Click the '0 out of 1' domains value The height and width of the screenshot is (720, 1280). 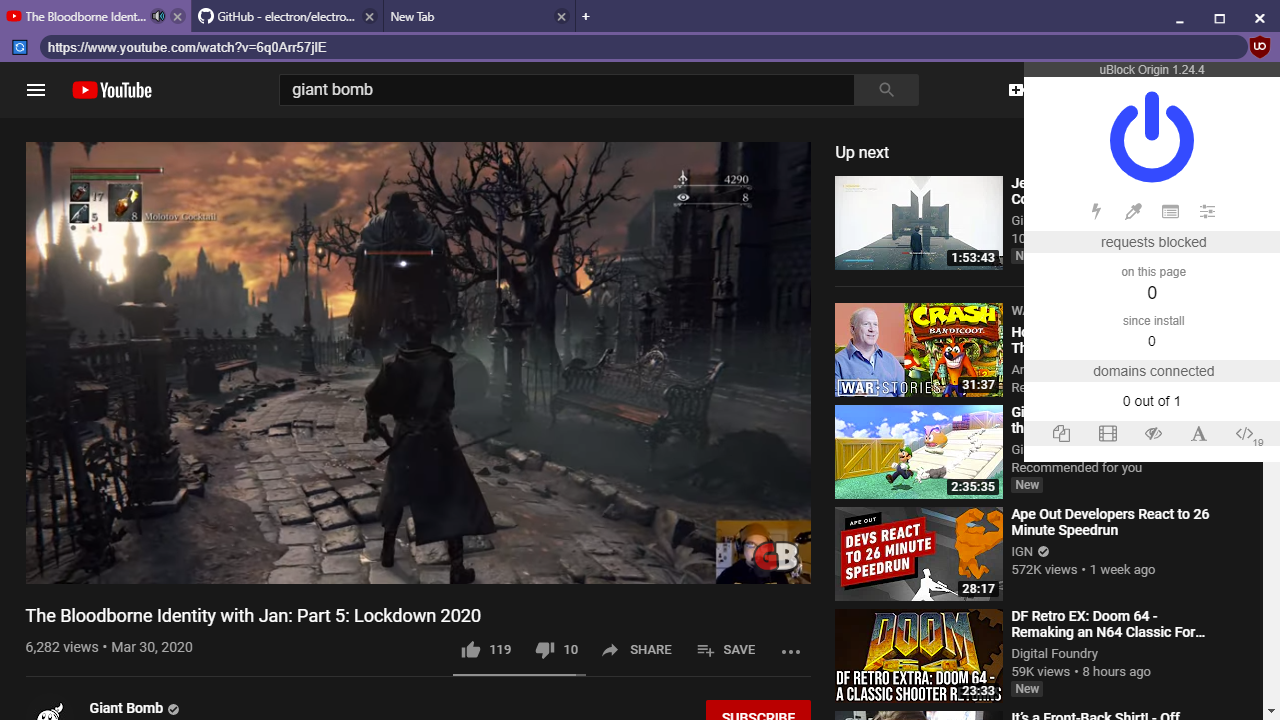[x=1152, y=401]
